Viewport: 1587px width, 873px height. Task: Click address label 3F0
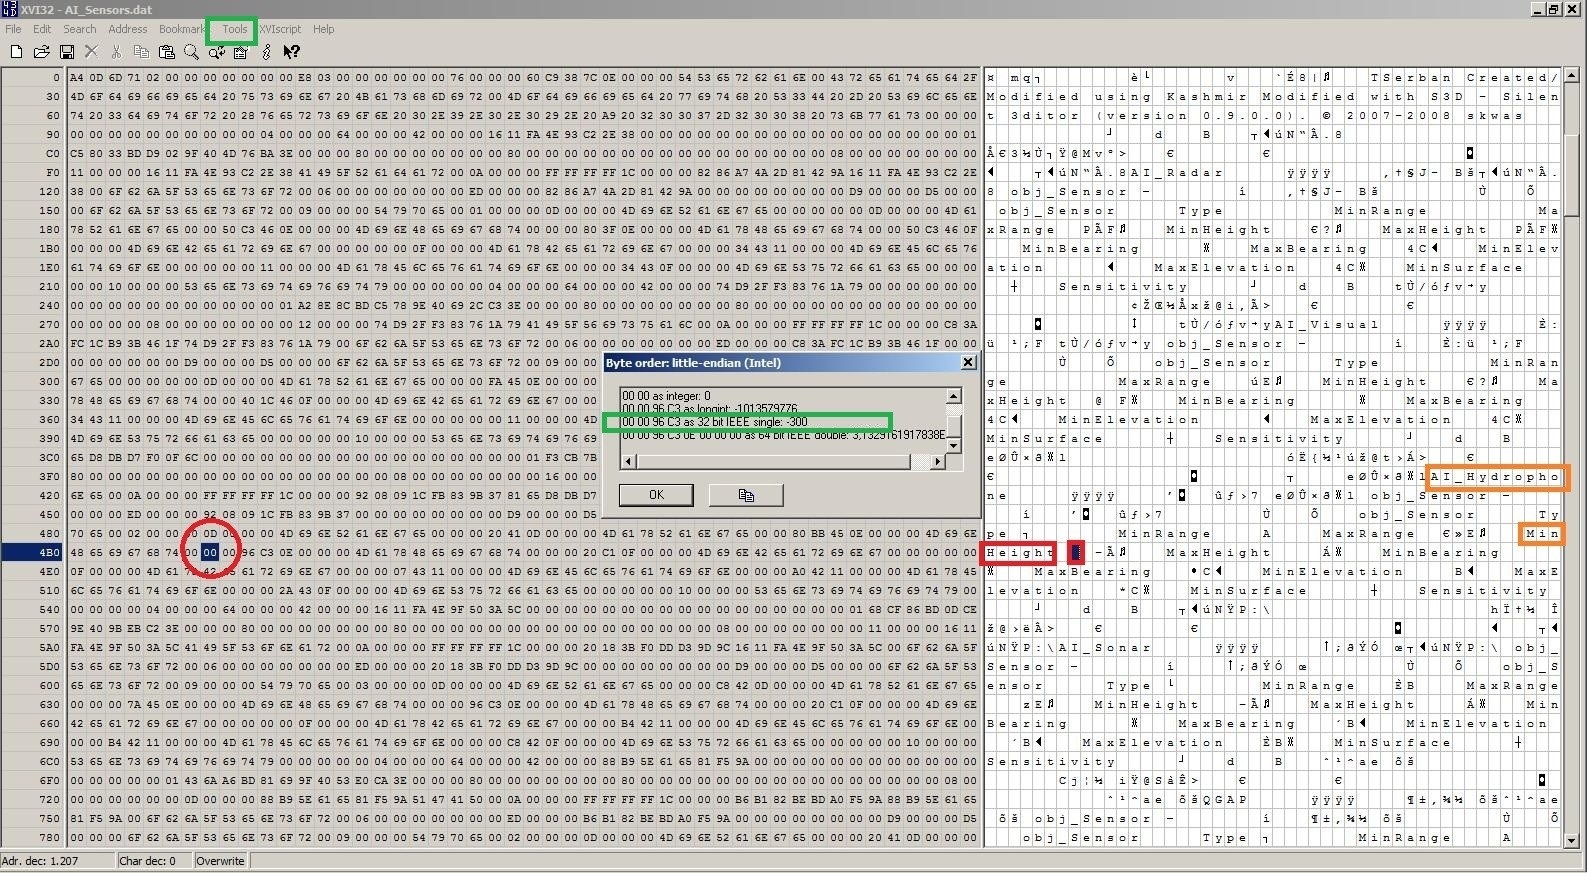50,476
